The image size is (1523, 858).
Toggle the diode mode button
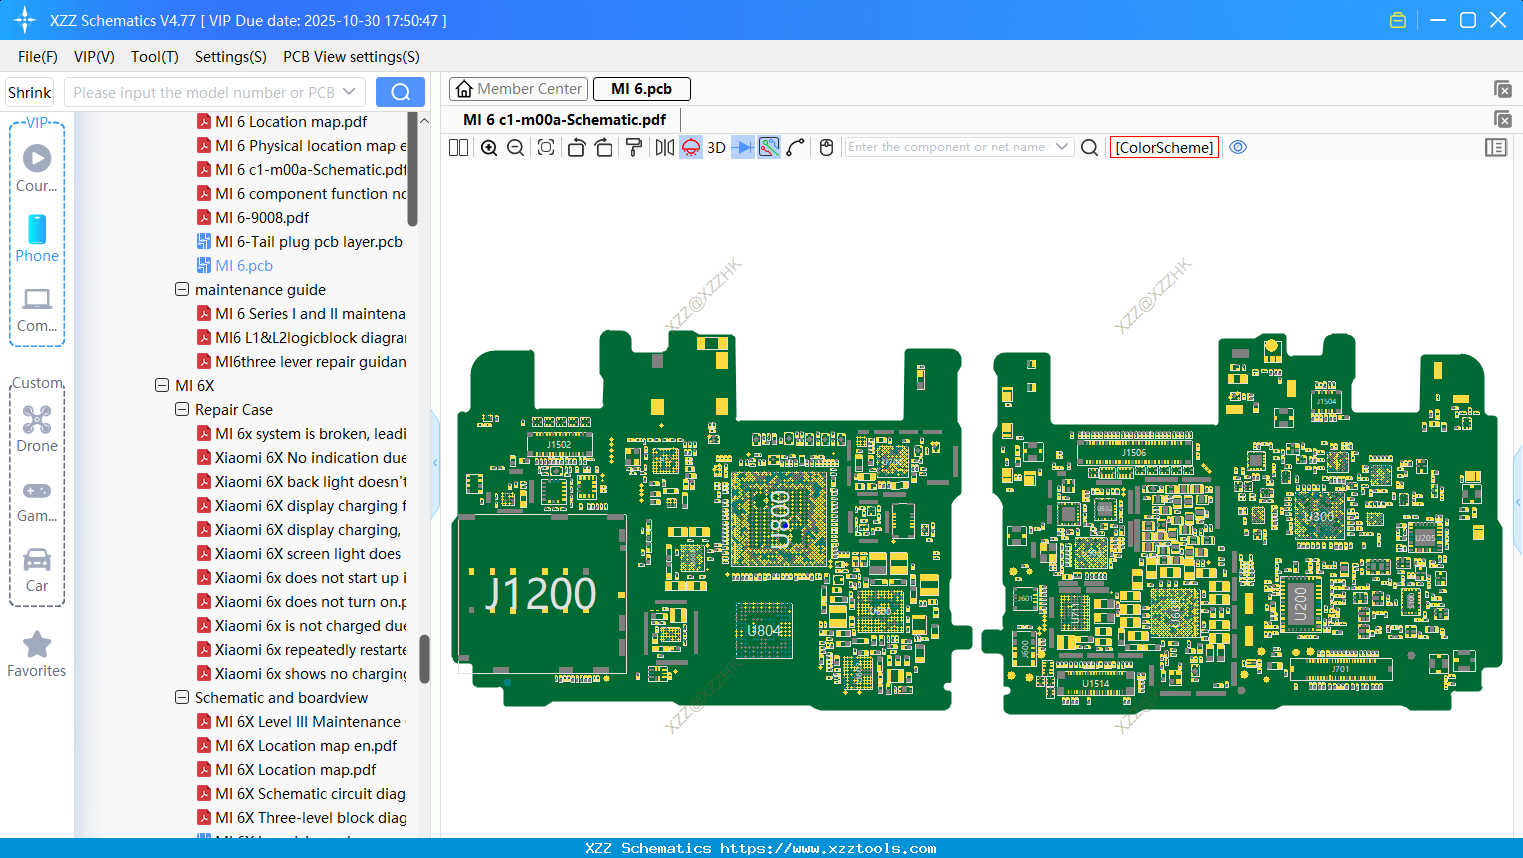point(742,148)
